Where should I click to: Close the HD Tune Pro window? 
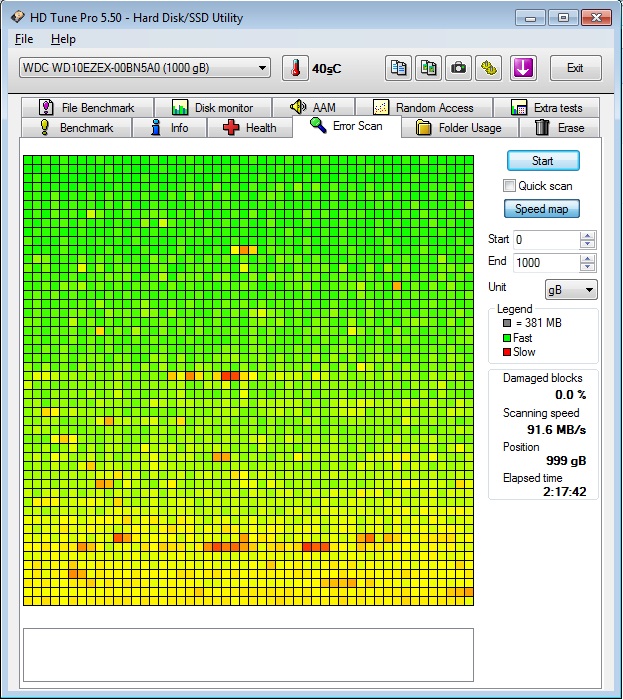pos(597,18)
